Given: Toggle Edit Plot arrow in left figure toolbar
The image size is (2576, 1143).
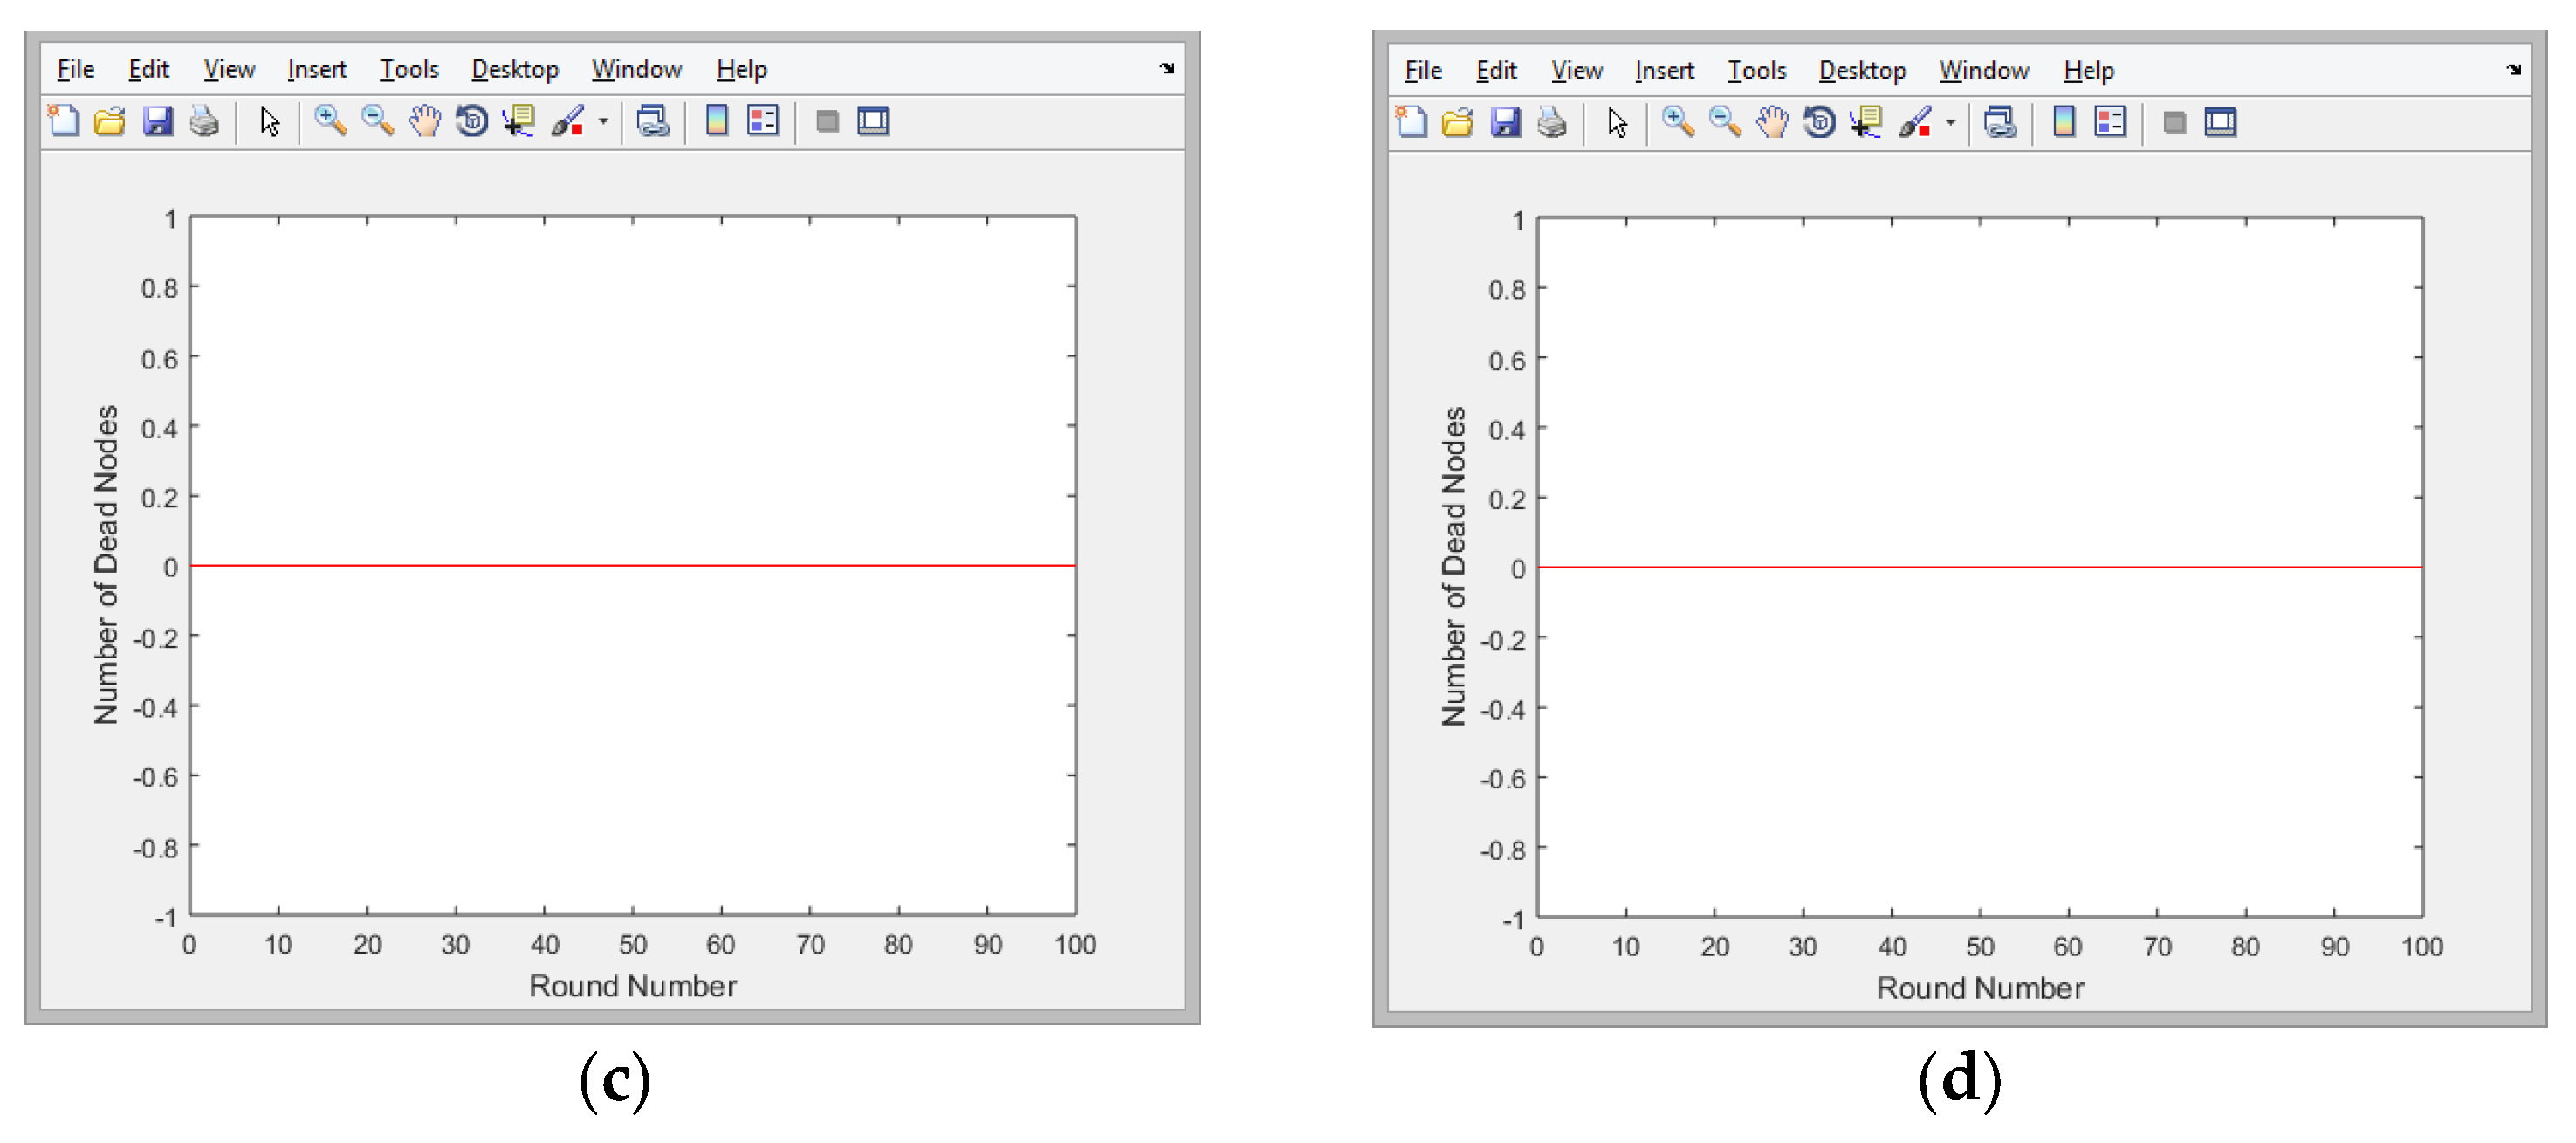Looking at the screenshot, I should [x=269, y=121].
